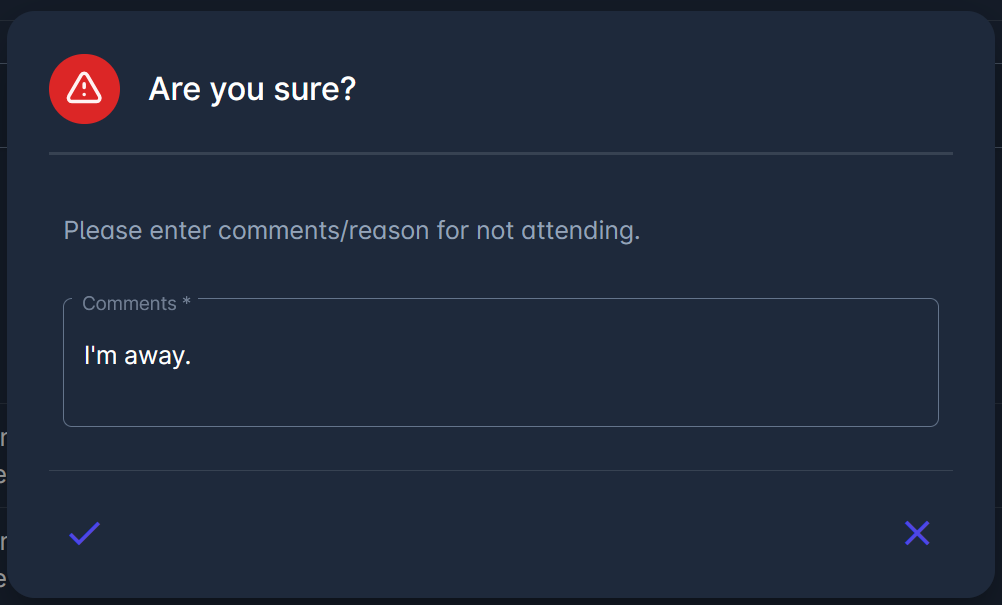
Task: Click the 'Are you sure?' dialog title
Action: [251, 89]
